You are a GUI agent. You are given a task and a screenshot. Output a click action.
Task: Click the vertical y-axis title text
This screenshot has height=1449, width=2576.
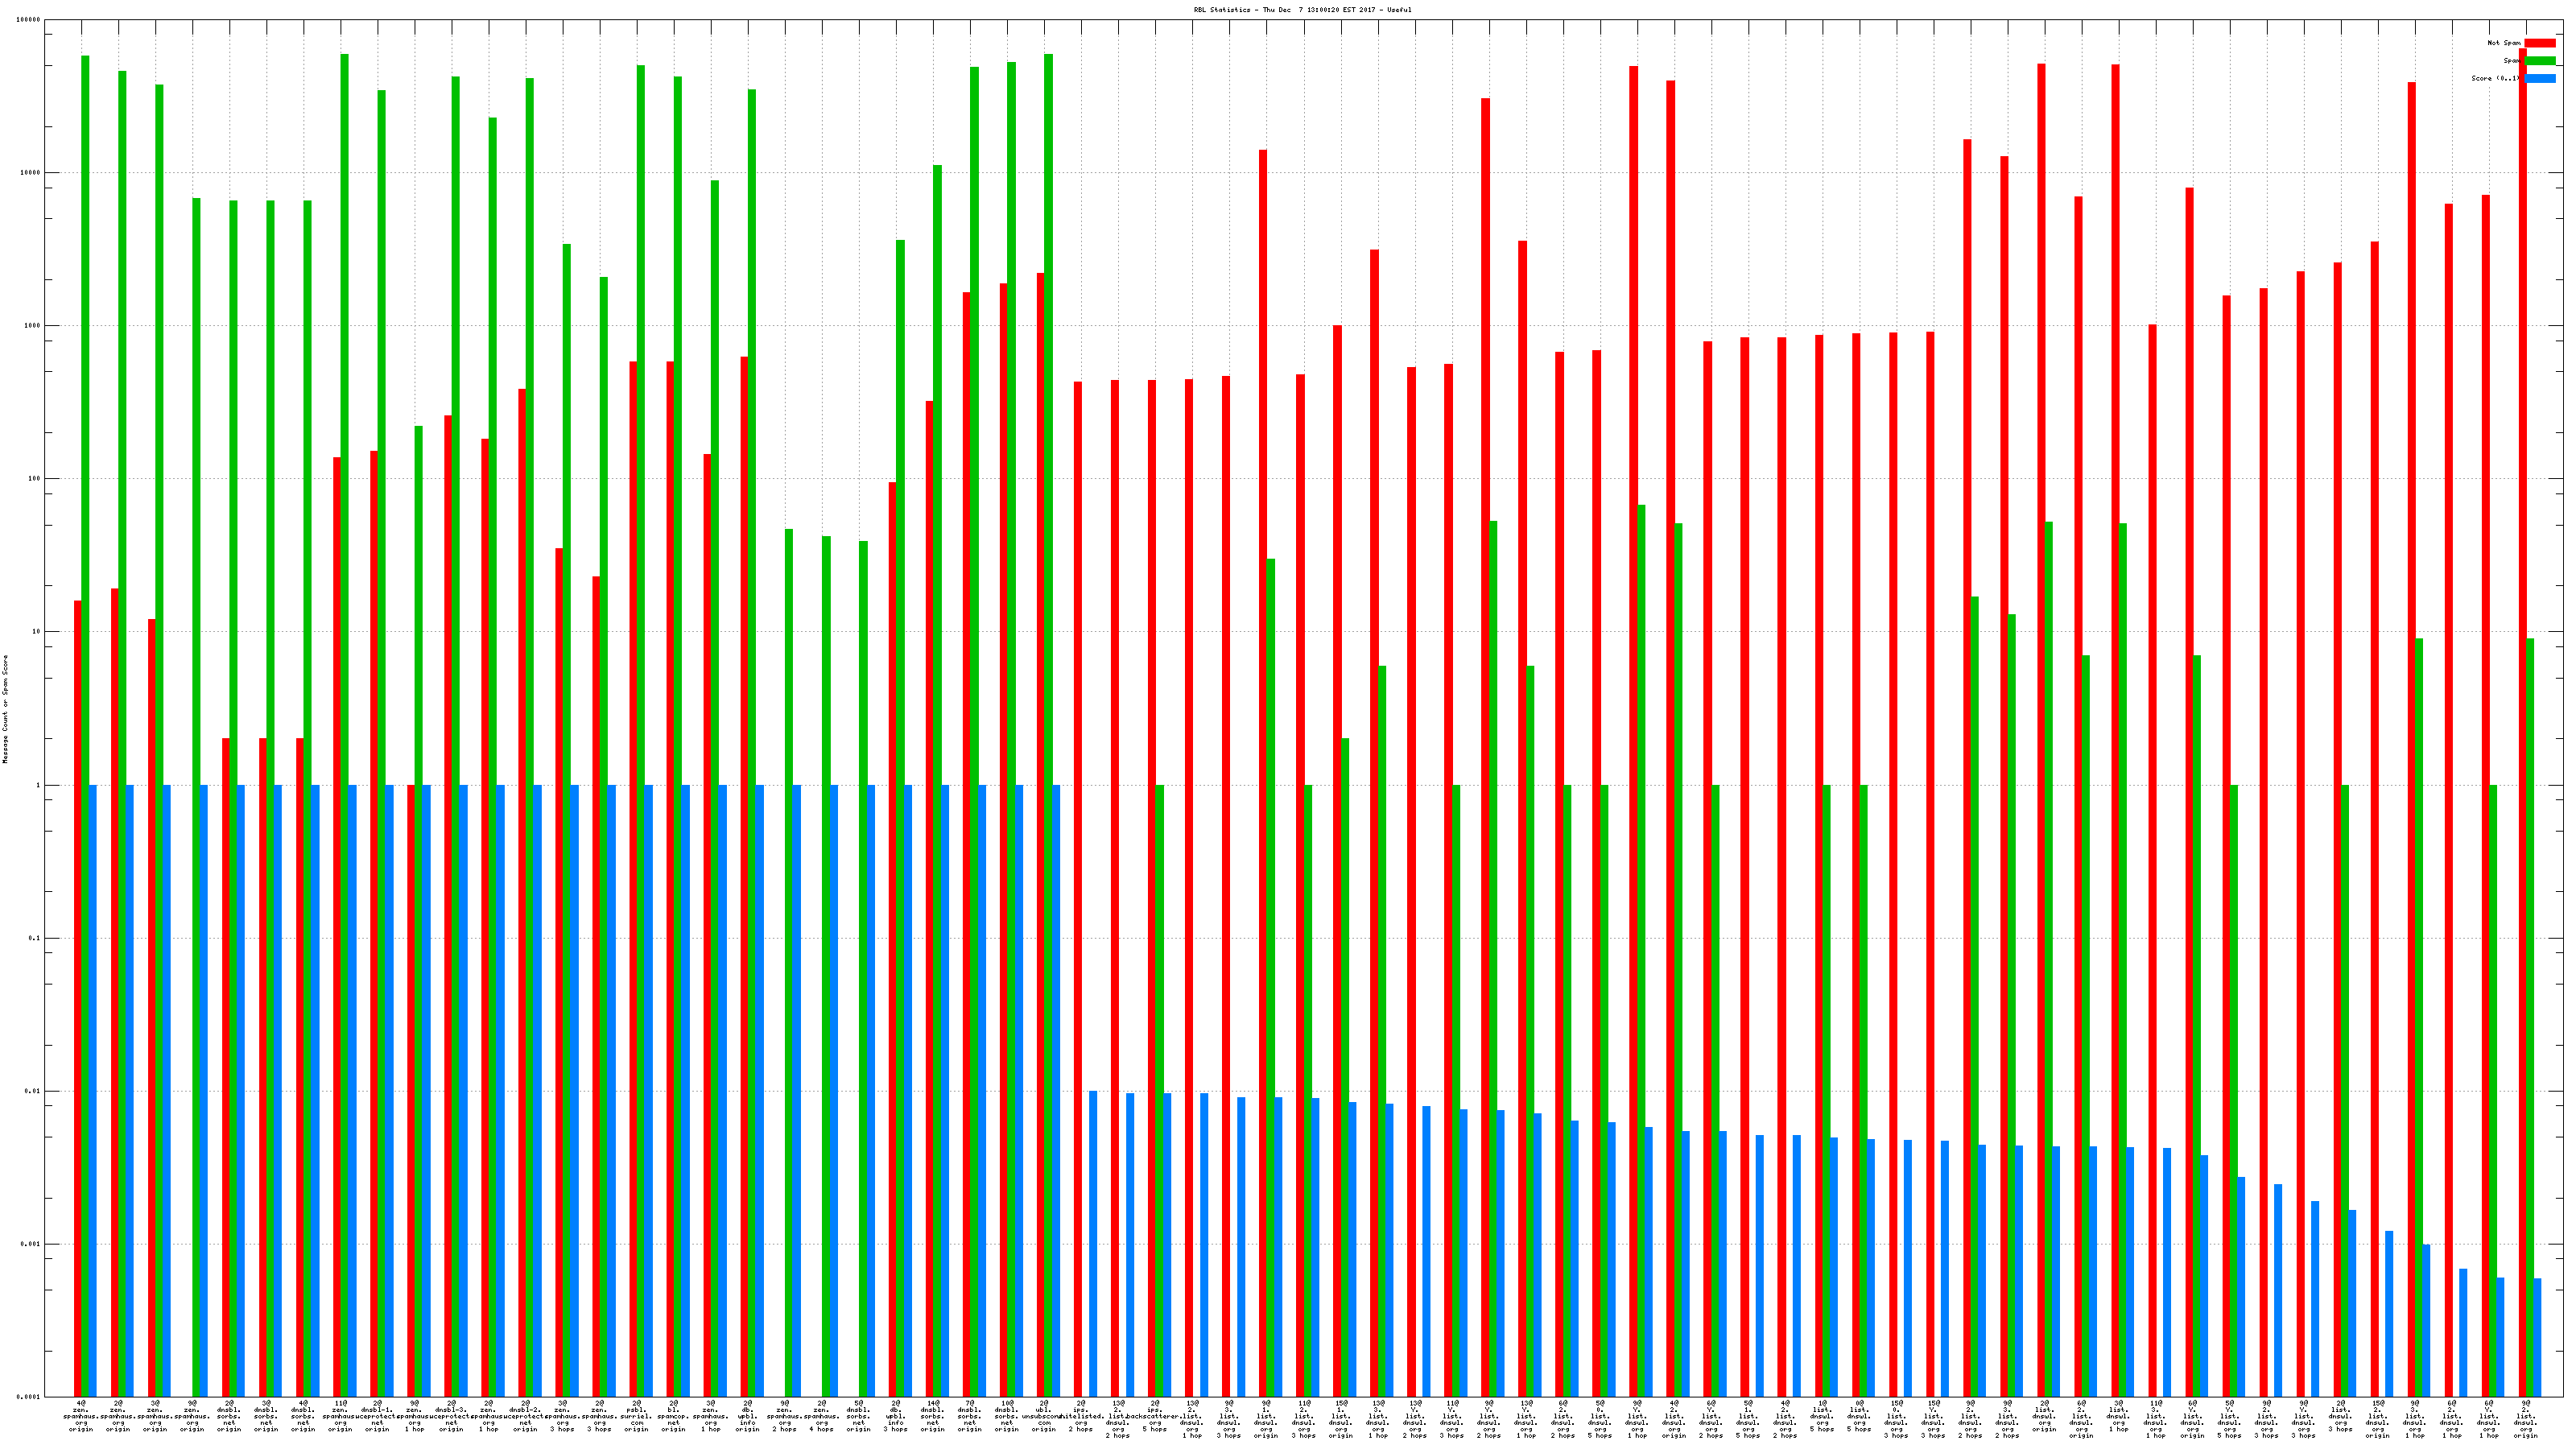coord(5,709)
